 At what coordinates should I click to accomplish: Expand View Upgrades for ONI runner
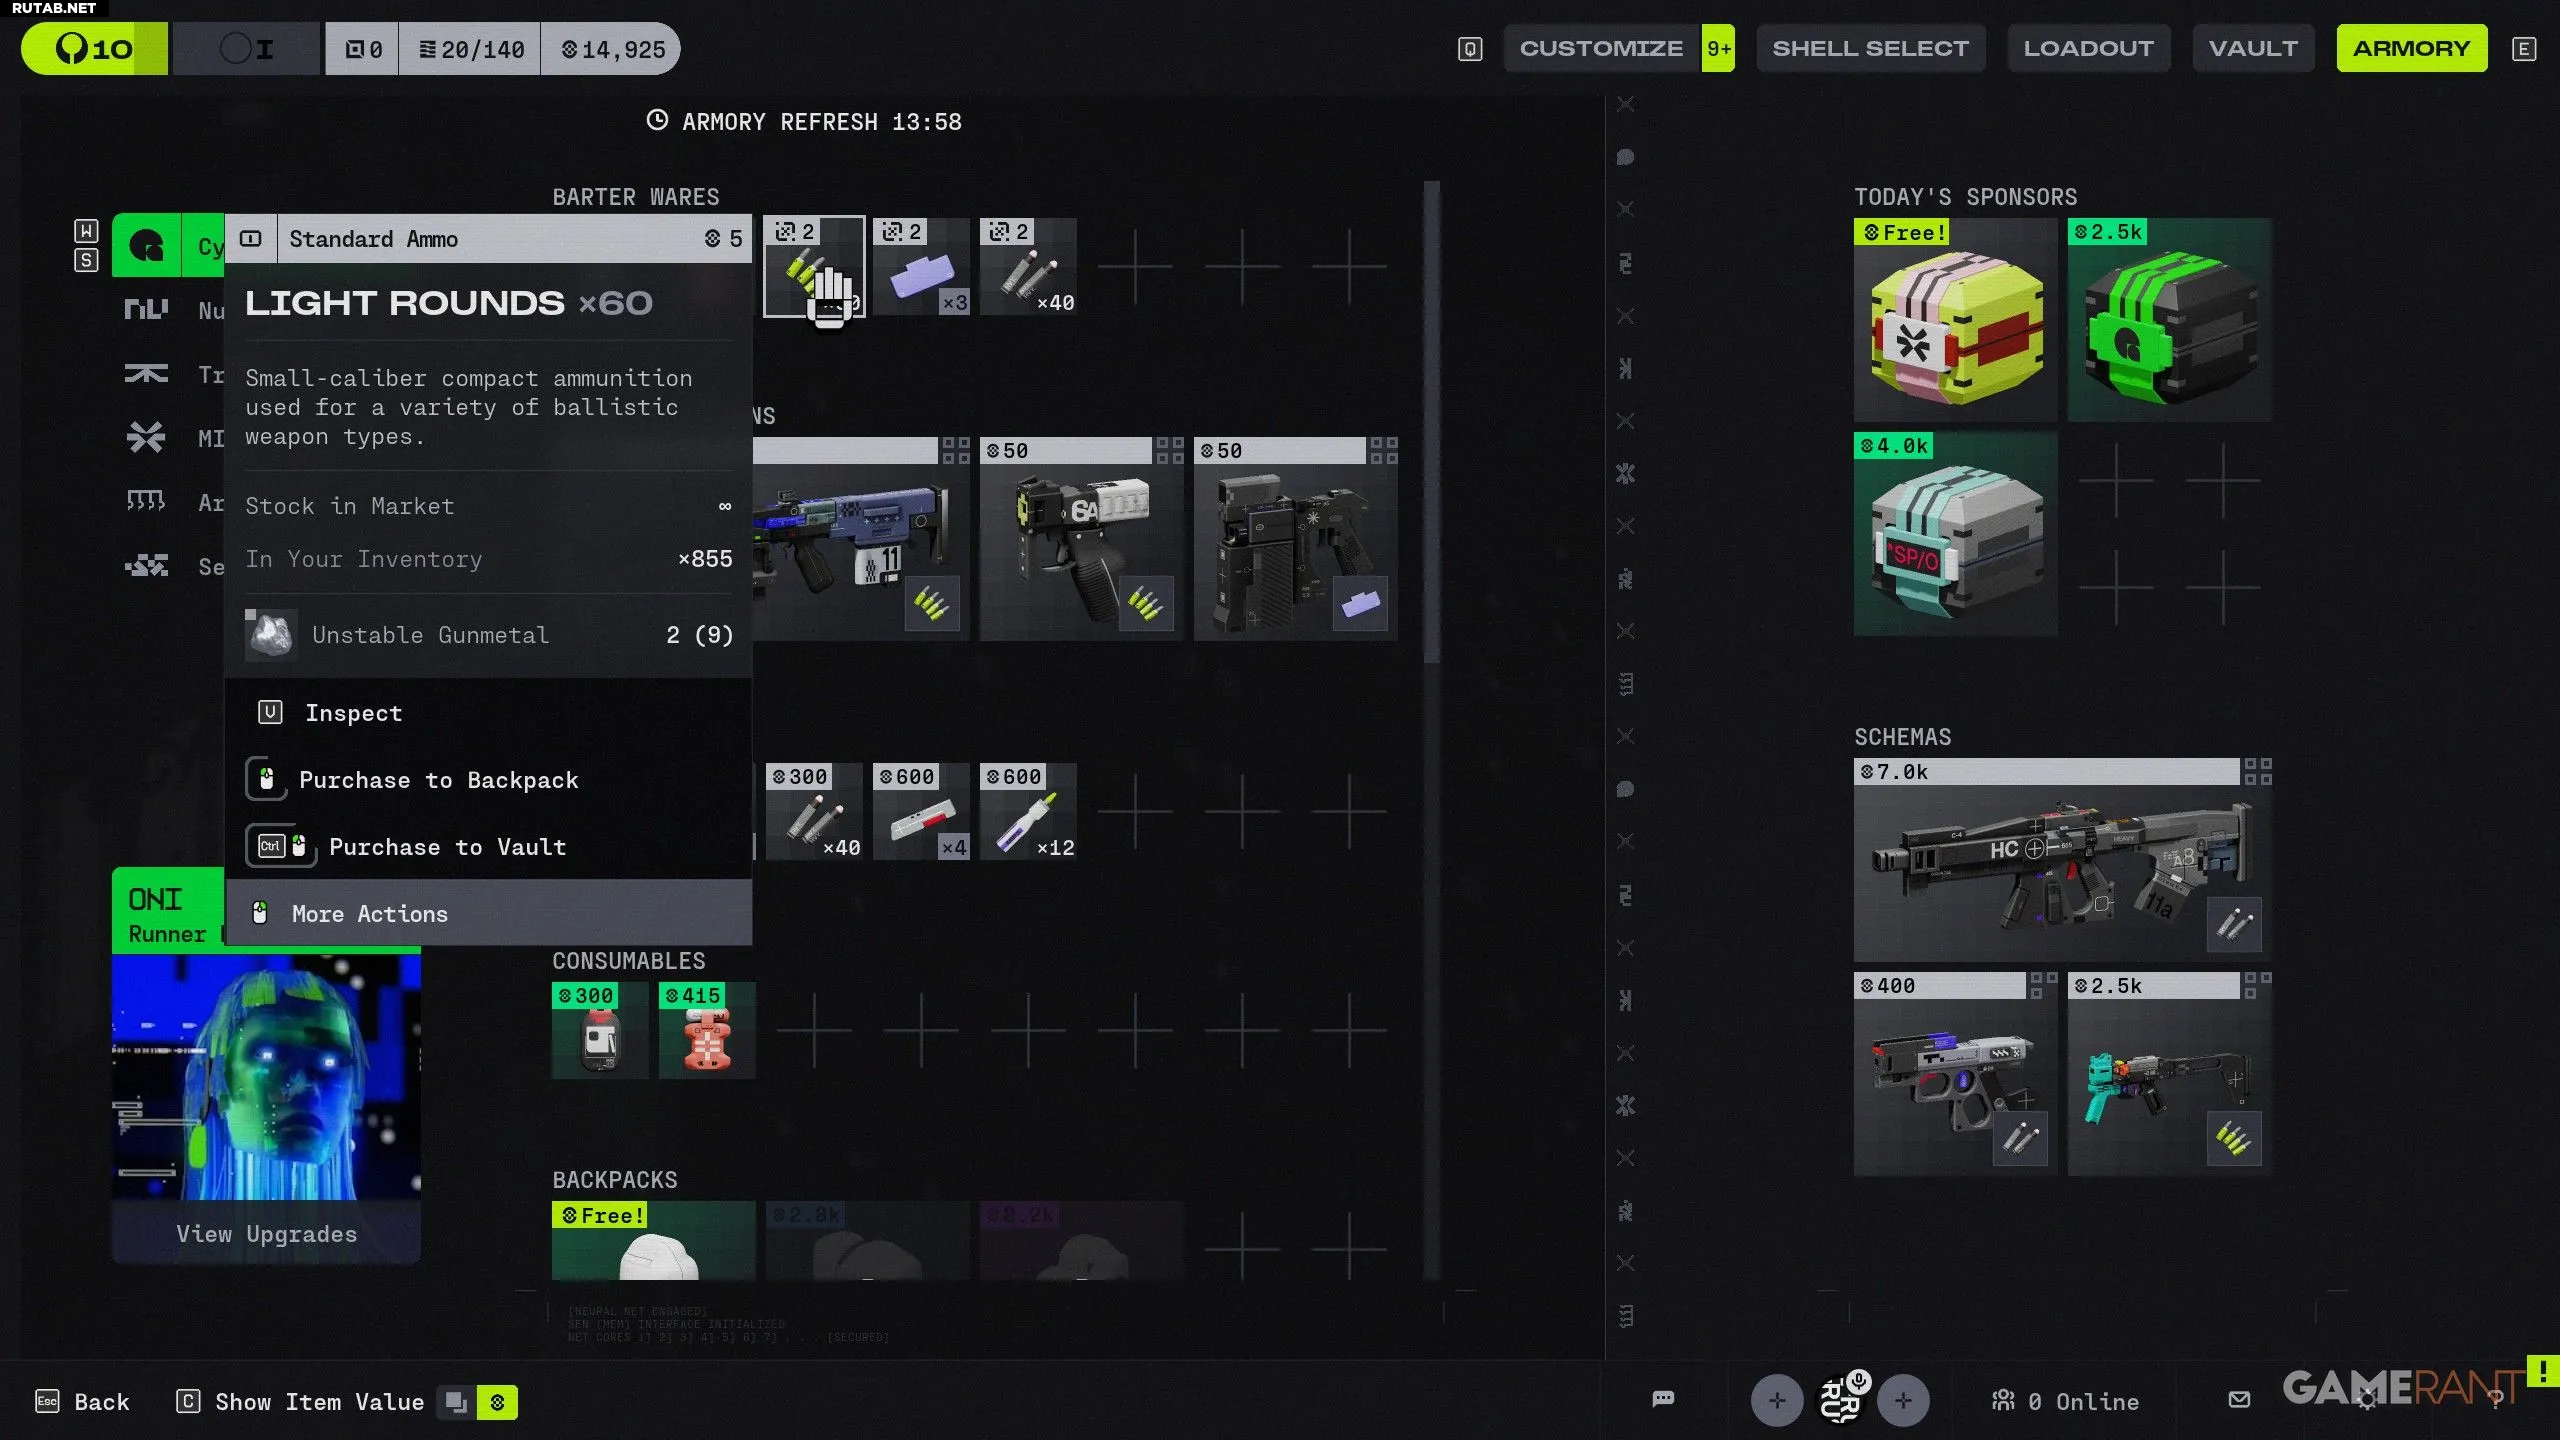pyautogui.click(x=266, y=1233)
